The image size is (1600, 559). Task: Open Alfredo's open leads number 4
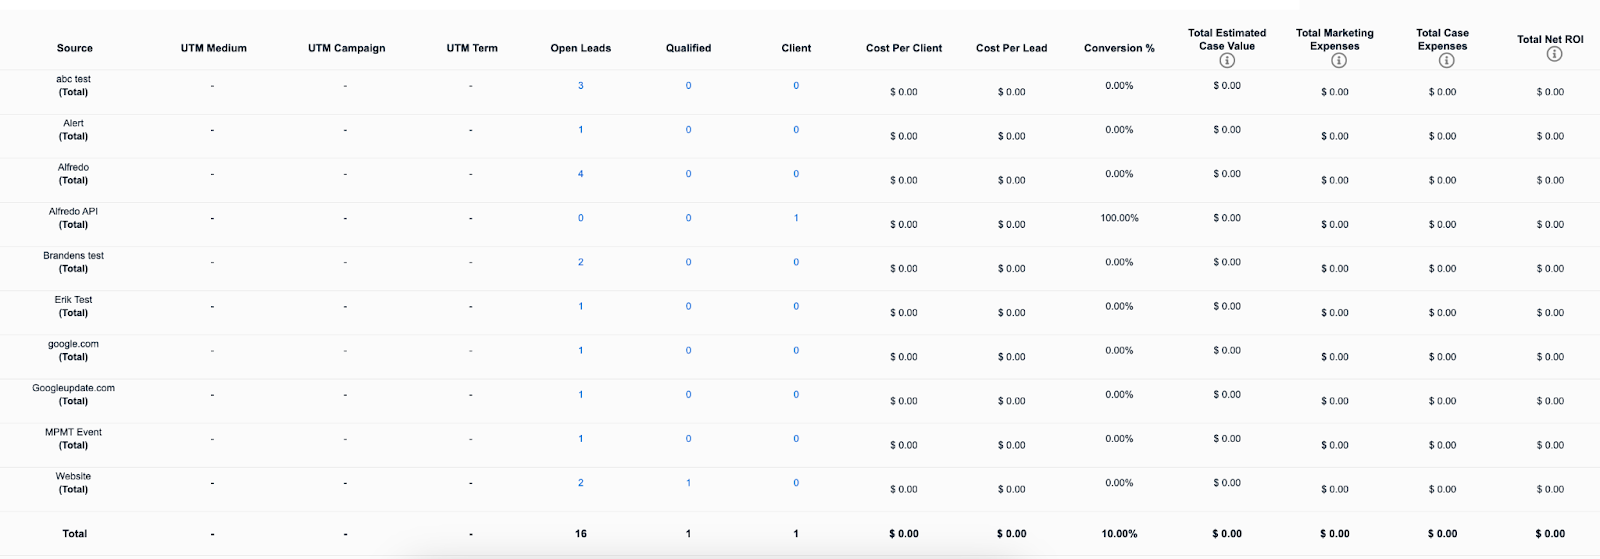tap(580, 174)
